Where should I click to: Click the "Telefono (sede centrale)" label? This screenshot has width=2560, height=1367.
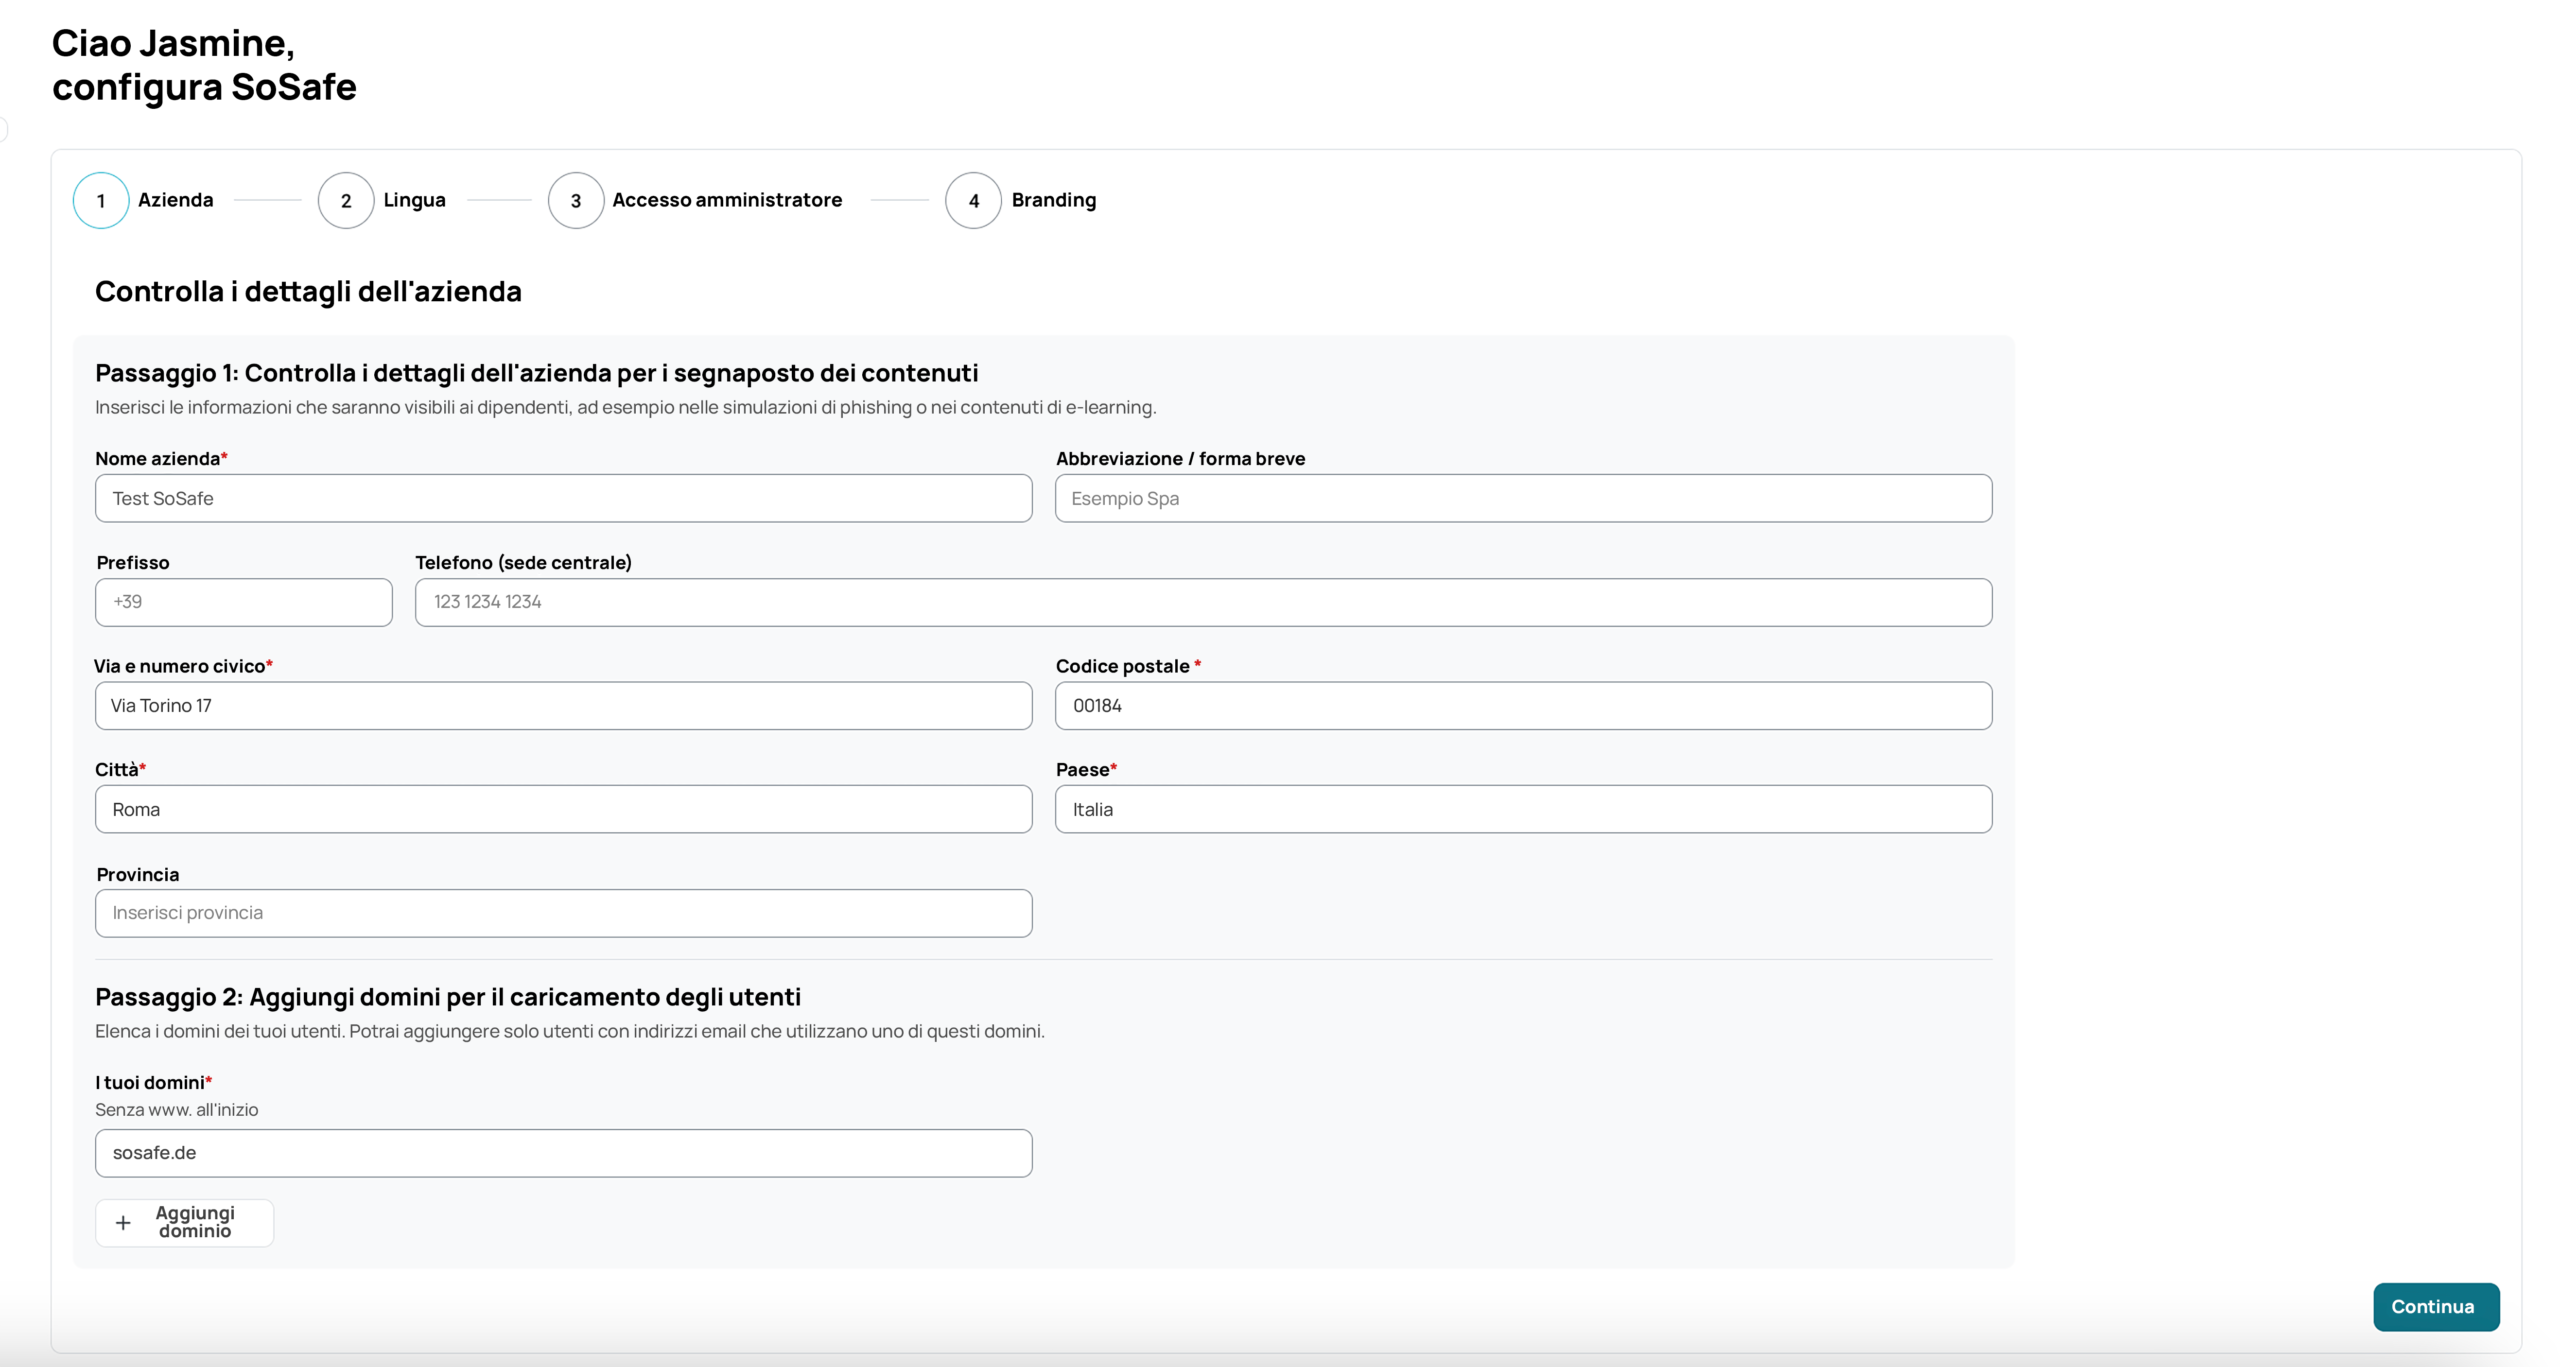coord(524,562)
